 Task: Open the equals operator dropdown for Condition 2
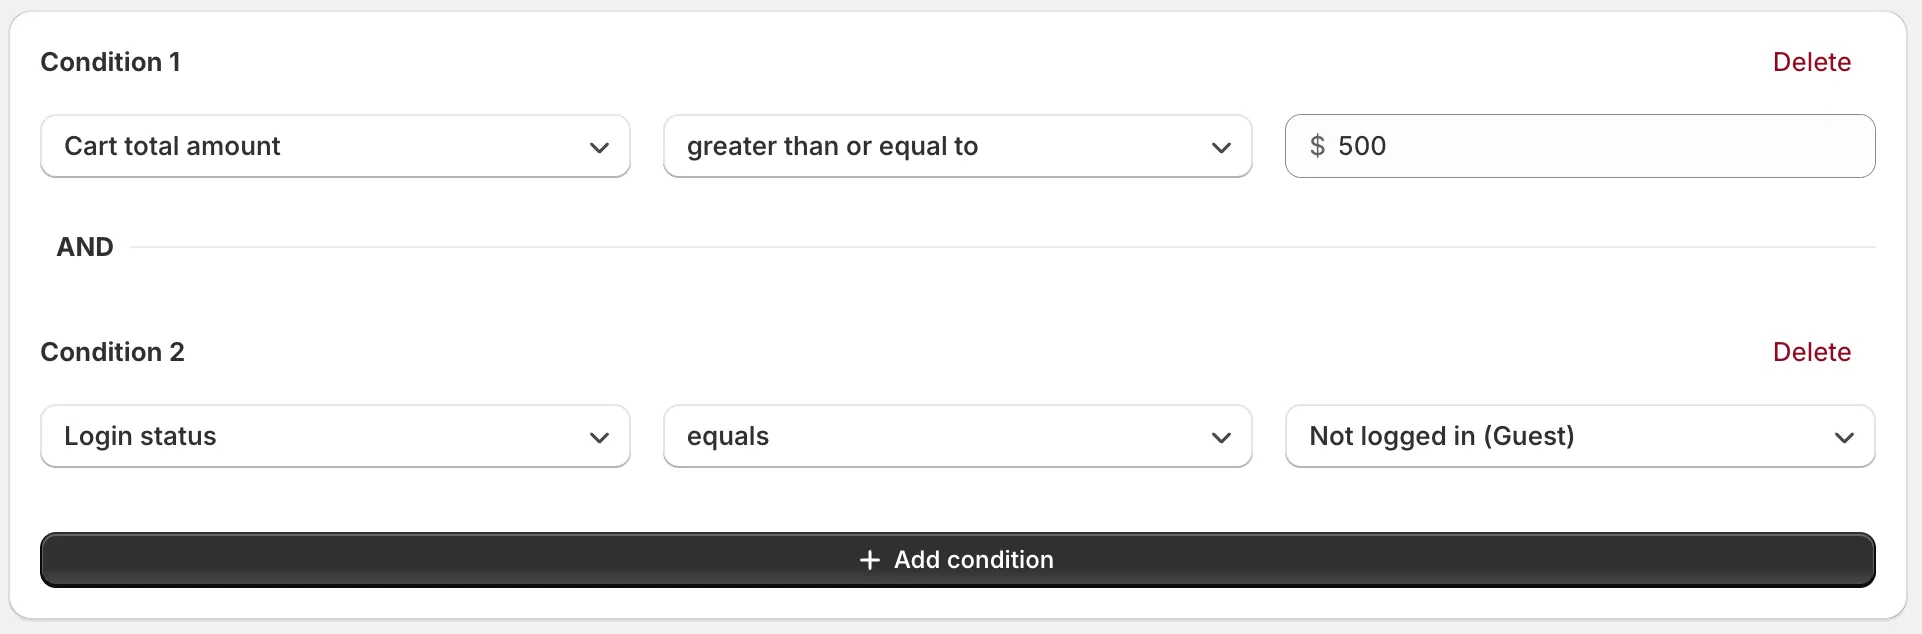coord(957,436)
